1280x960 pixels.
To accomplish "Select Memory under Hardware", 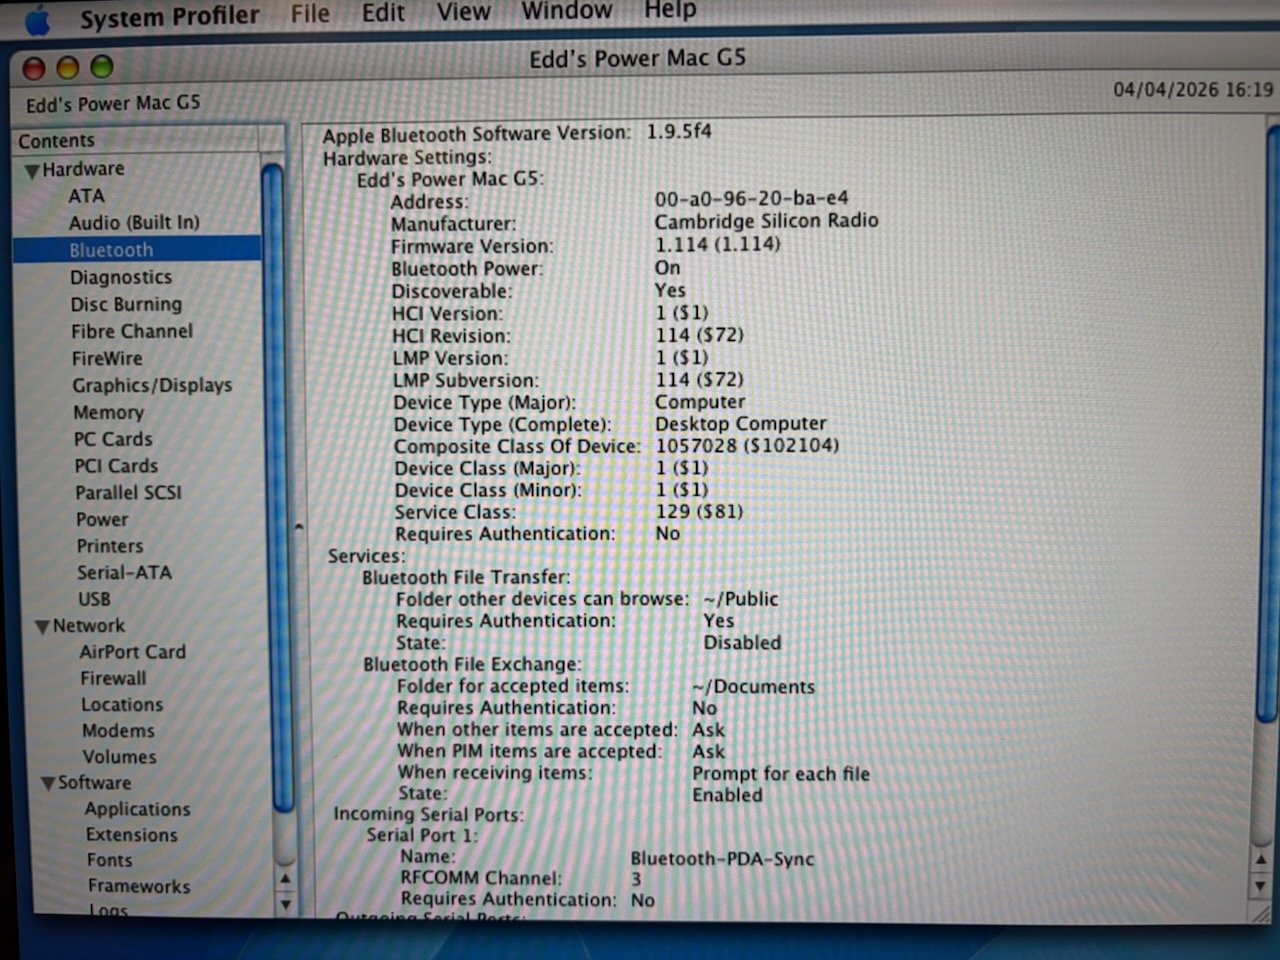I will click(108, 412).
